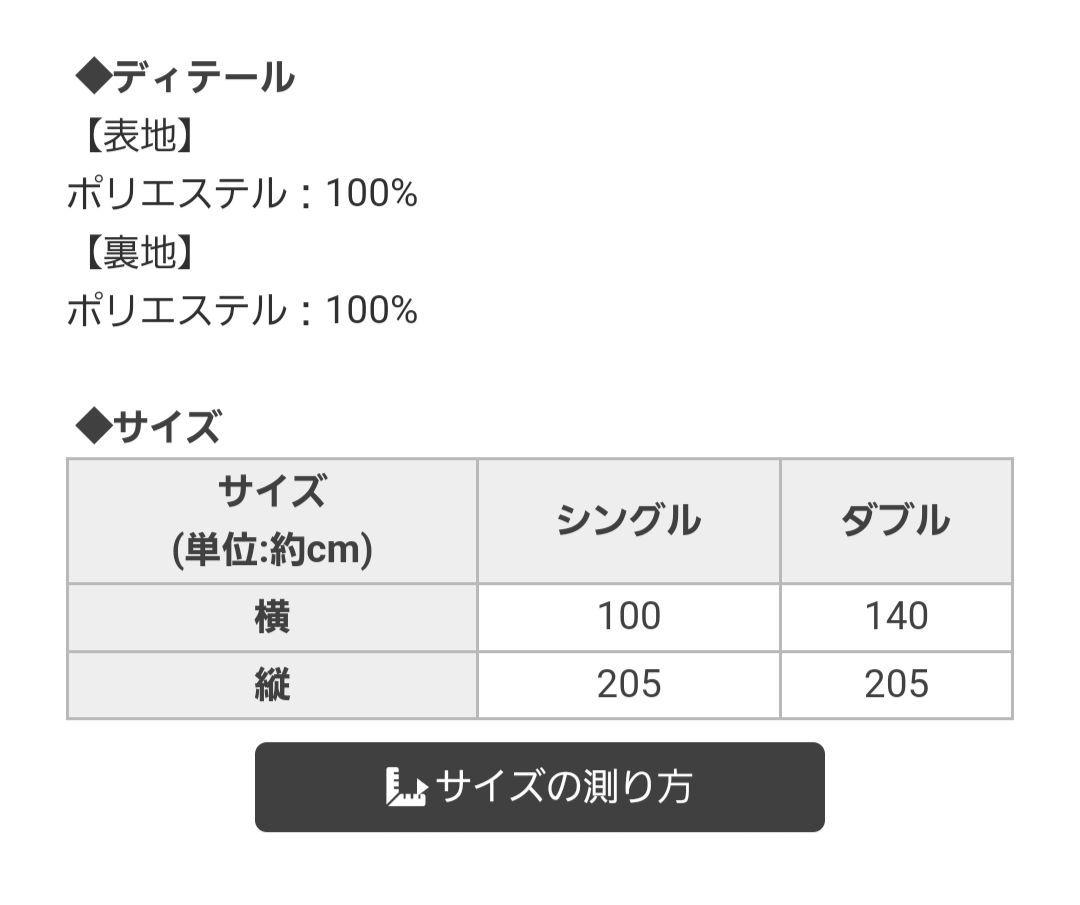Click the サイズ (単位:約cm) header cell
1080x905 pixels.
272,520
